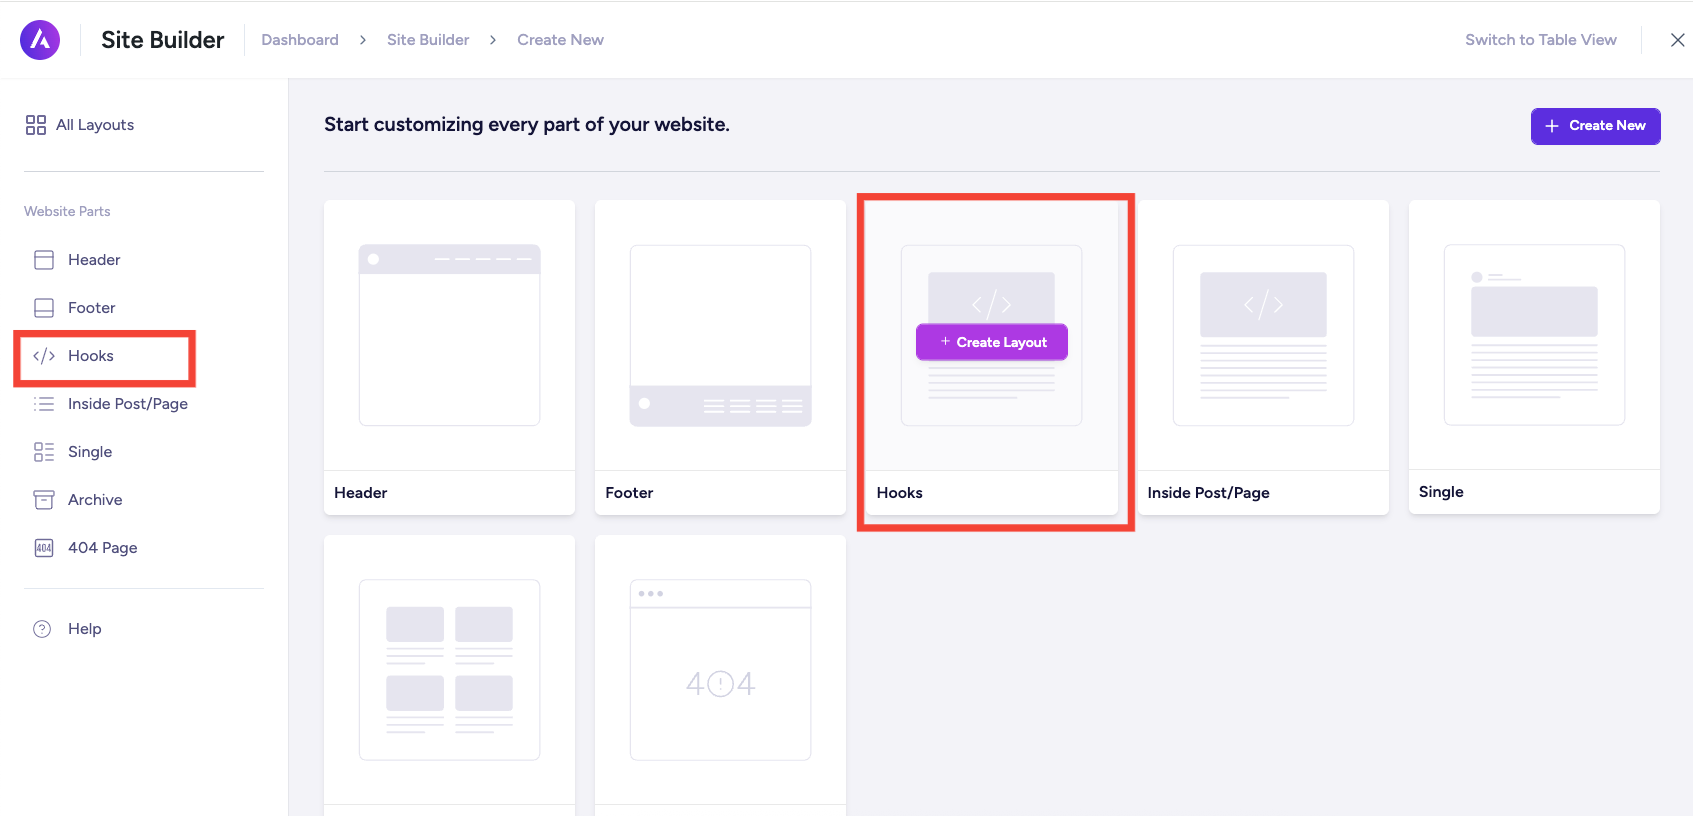Viewport: 1693px width, 816px height.
Task: Switch to Table View
Action: tap(1540, 40)
